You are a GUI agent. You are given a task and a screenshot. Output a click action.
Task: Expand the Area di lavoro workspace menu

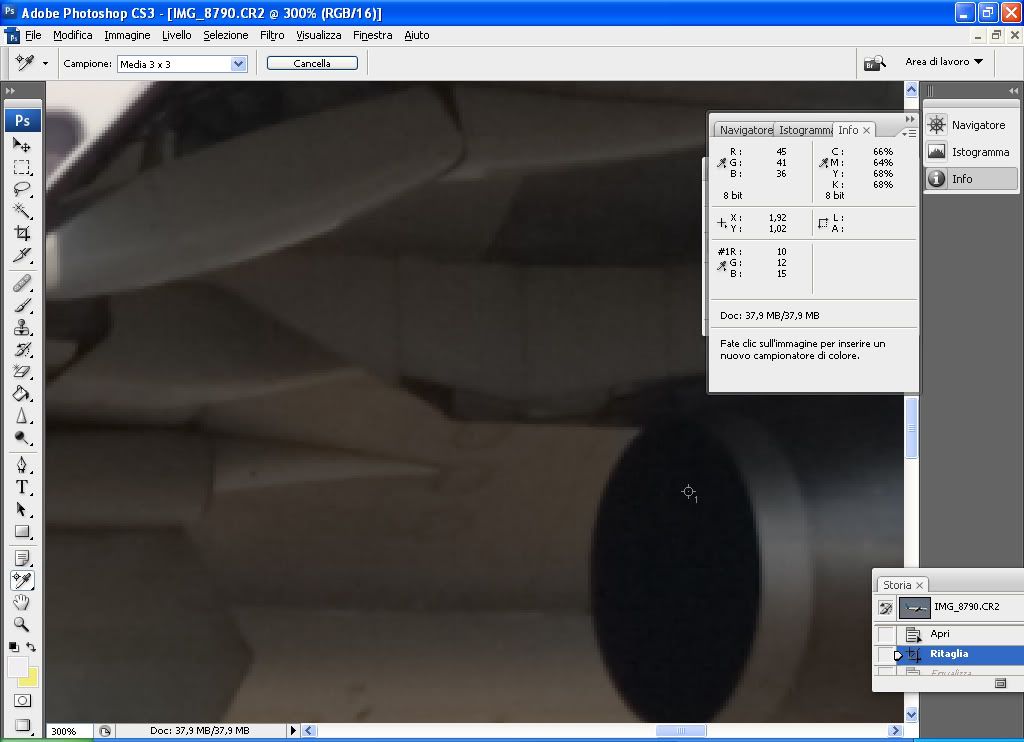(x=943, y=62)
